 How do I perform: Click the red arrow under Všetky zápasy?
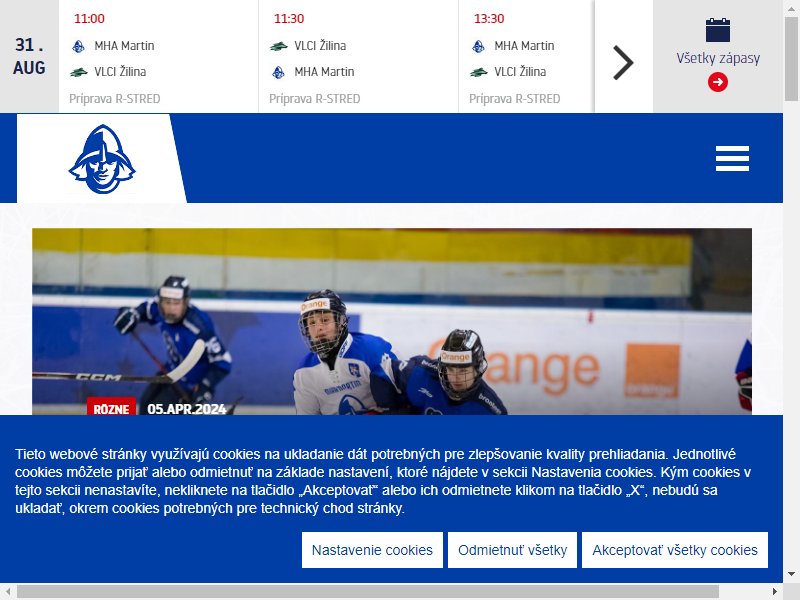[718, 82]
